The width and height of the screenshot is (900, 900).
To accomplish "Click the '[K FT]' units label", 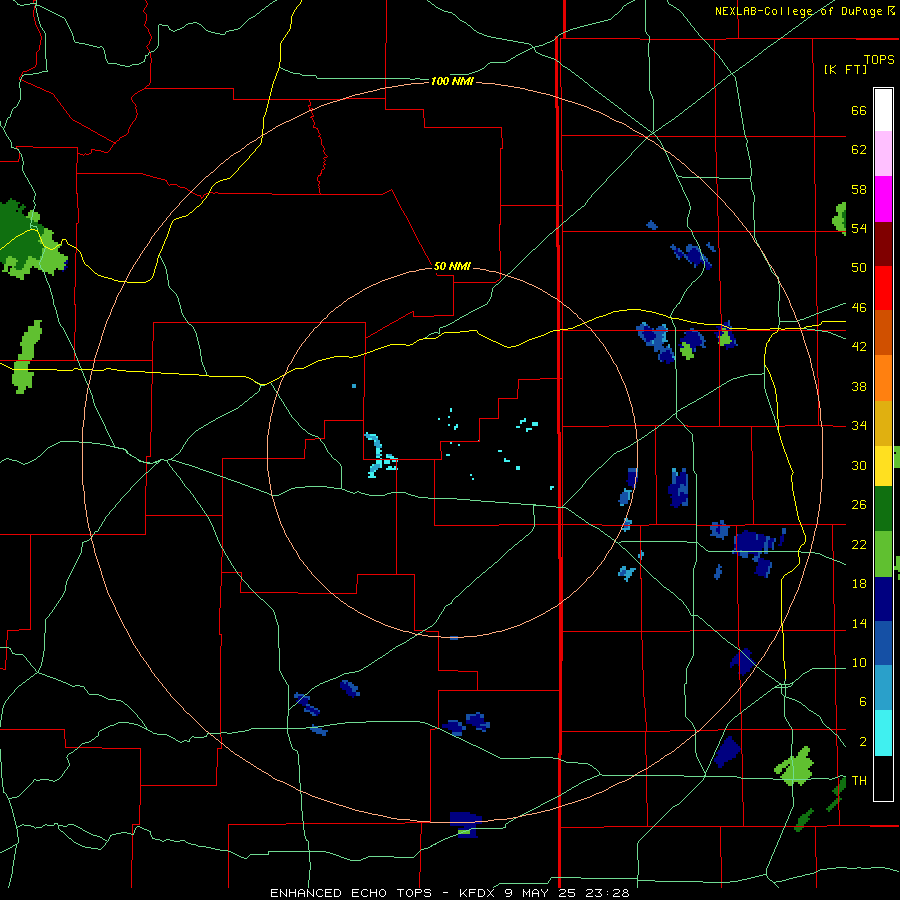I will (x=845, y=69).
